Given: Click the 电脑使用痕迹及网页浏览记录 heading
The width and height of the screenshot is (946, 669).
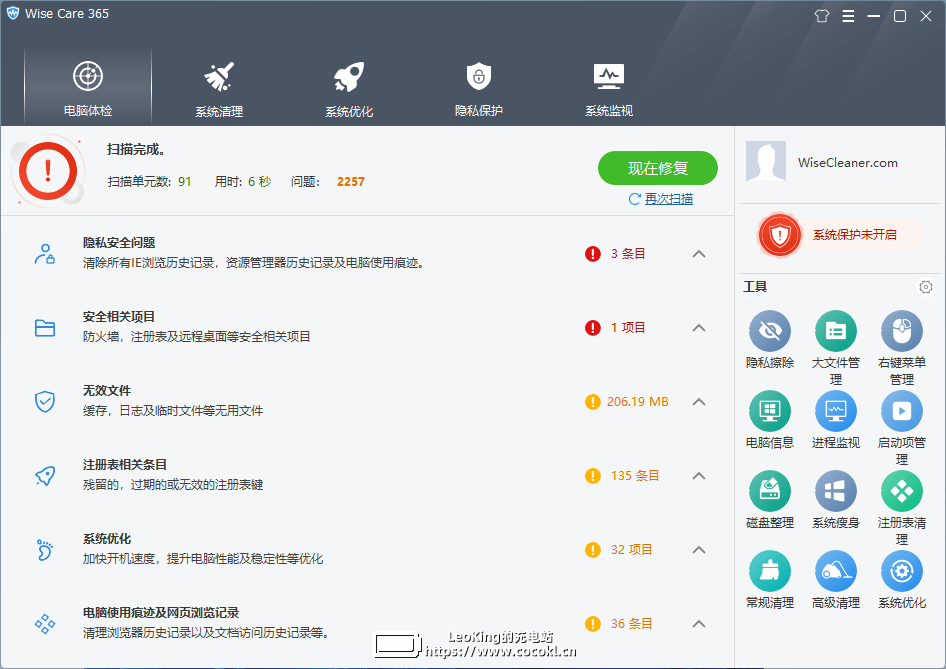Looking at the screenshot, I should [161, 613].
